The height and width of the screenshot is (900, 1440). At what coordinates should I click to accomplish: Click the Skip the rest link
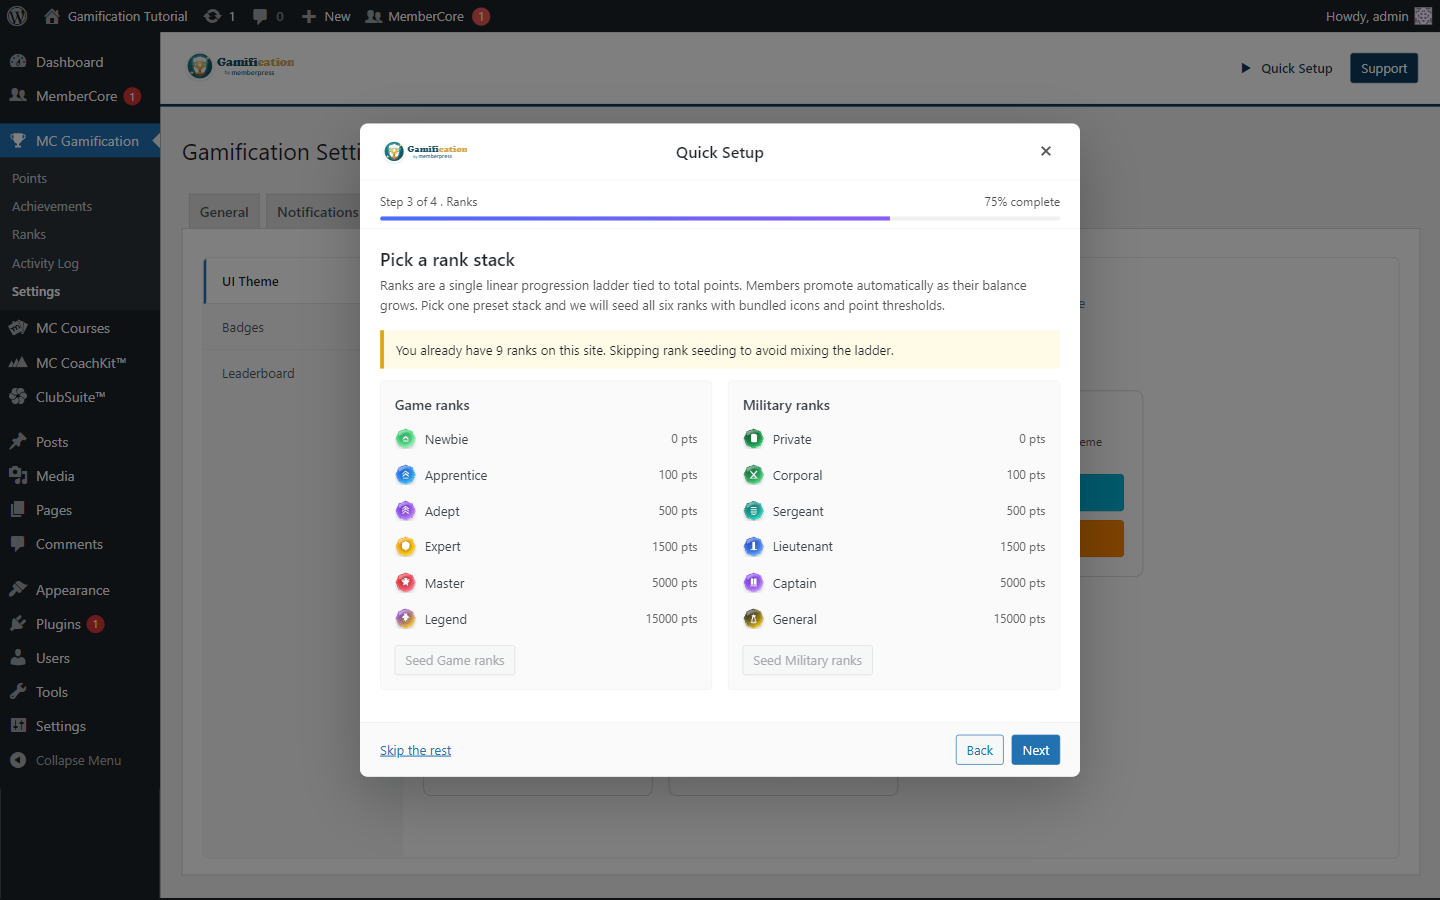click(x=416, y=750)
